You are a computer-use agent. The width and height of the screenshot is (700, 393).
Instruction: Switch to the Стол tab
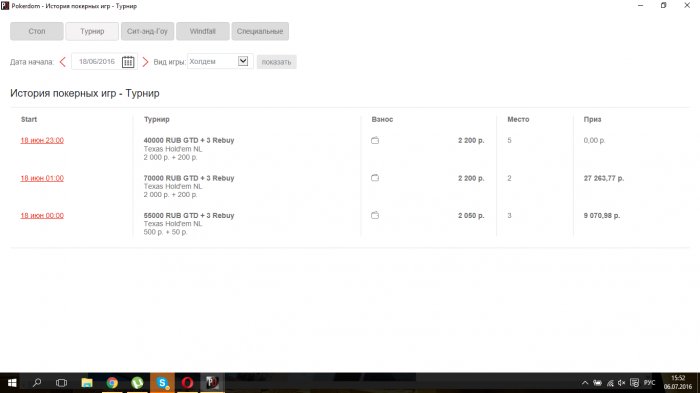[37, 31]
